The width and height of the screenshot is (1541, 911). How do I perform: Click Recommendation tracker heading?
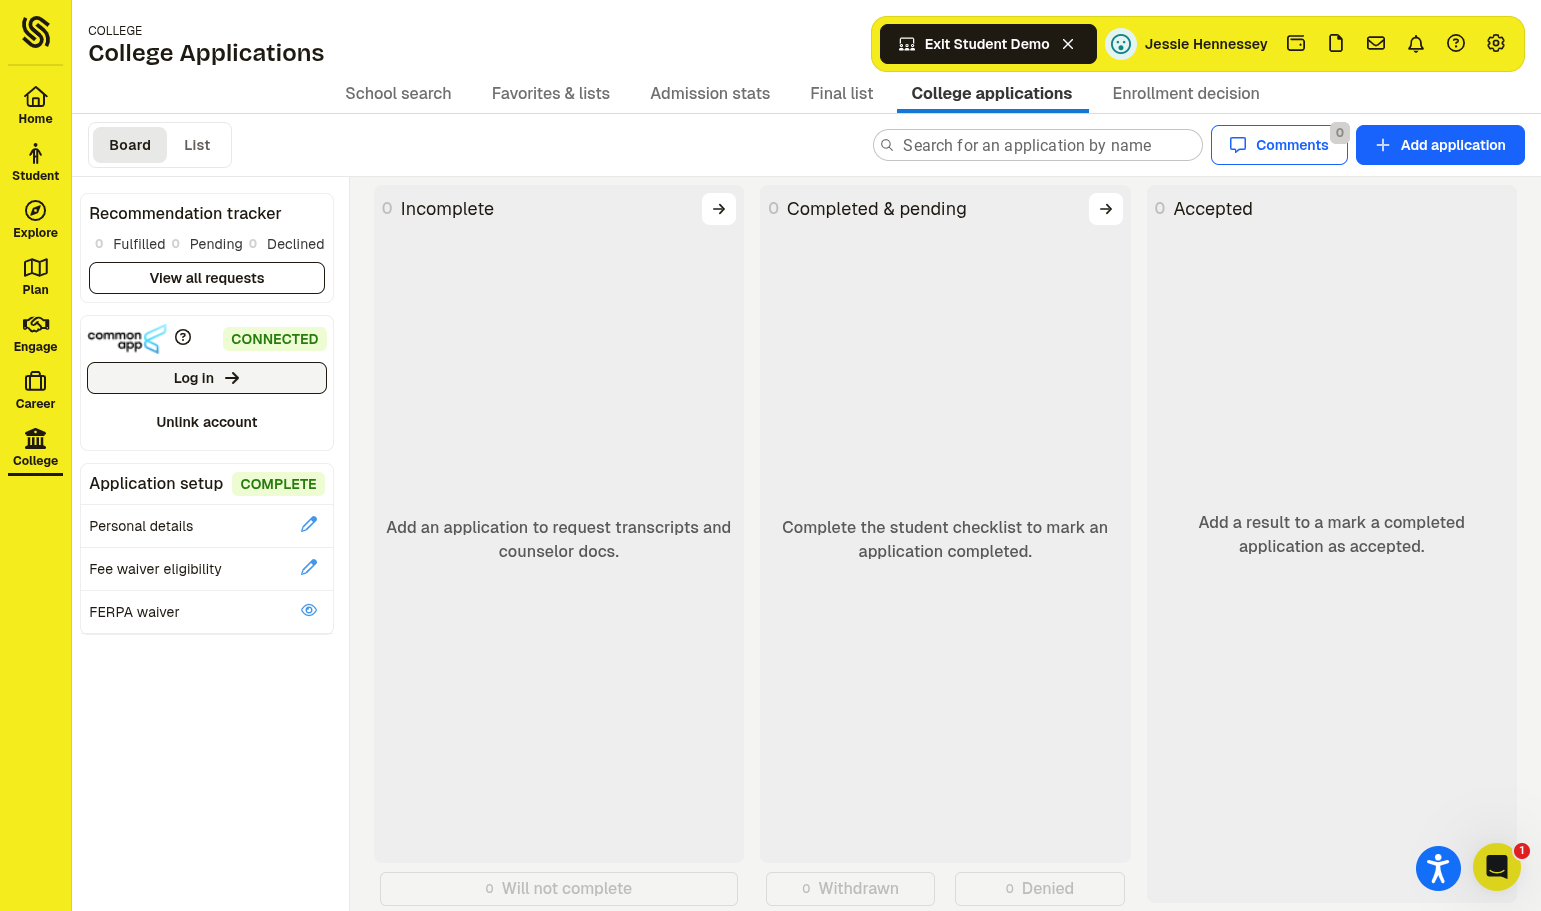(x=185, y=213)
